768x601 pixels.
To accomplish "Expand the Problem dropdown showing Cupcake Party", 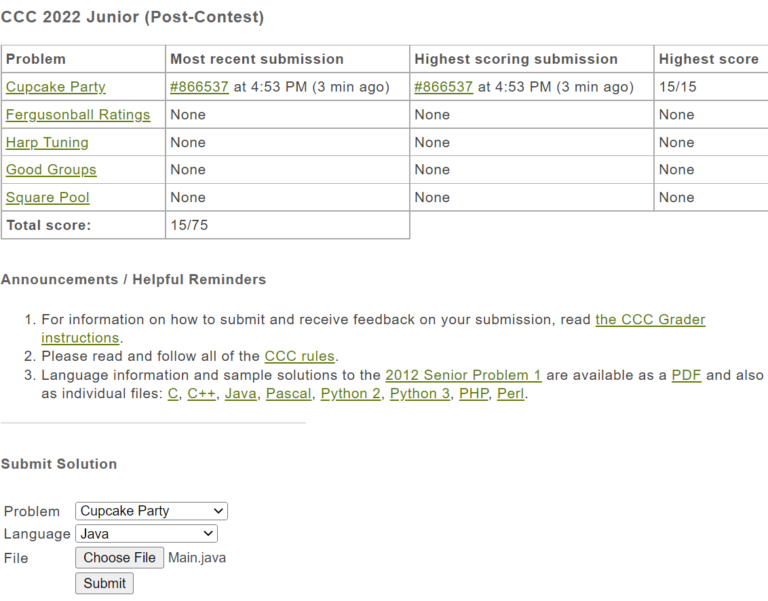I will pyautogui.click(x=152, y=511).
